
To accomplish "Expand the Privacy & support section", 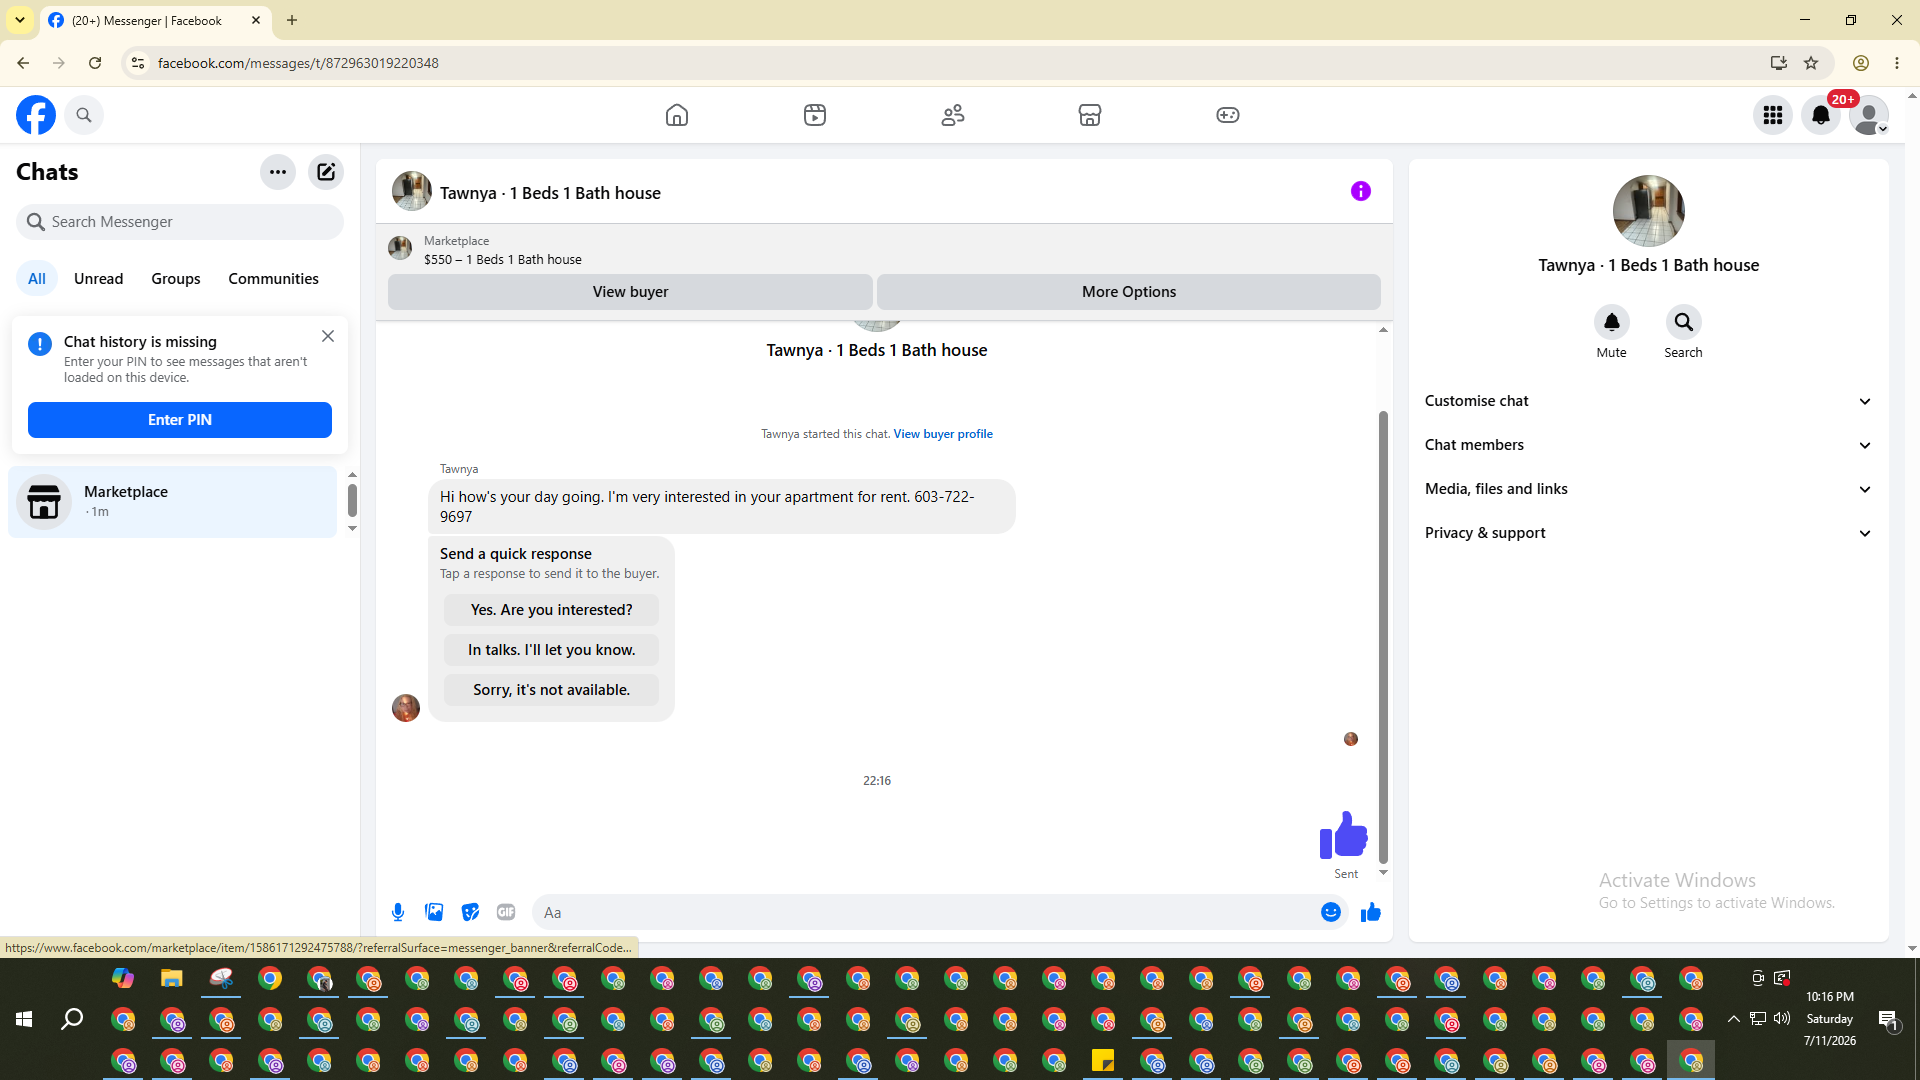I will pyautogui.click(x=1649, y=533).
